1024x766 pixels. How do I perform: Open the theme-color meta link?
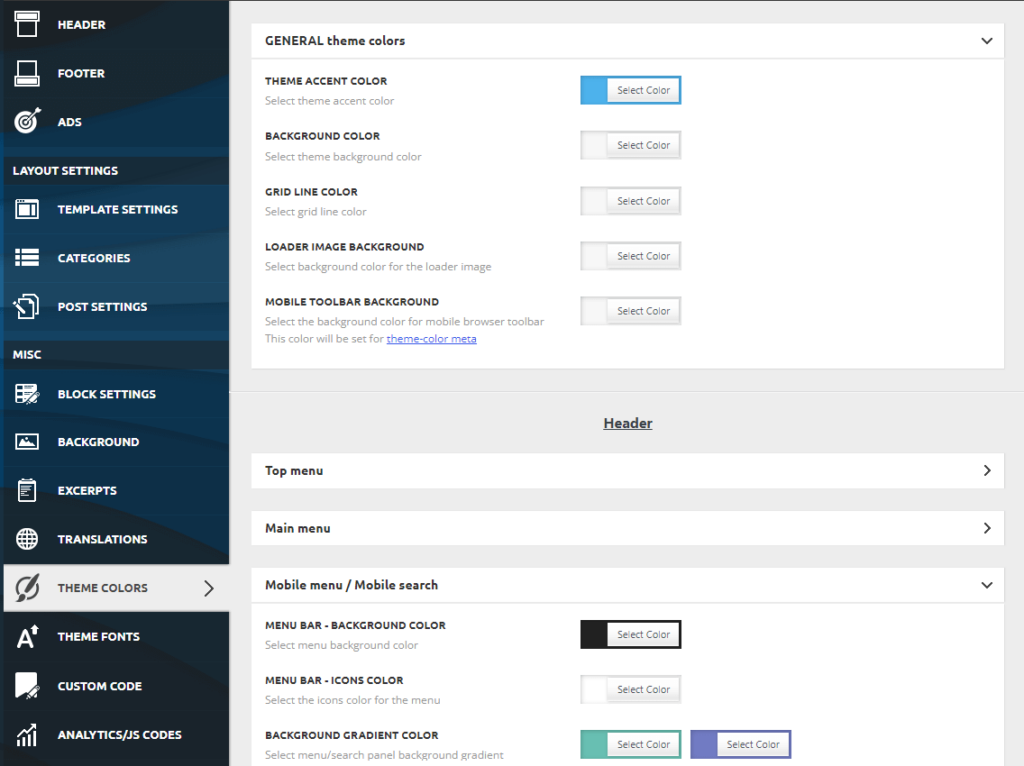point(431,338)
